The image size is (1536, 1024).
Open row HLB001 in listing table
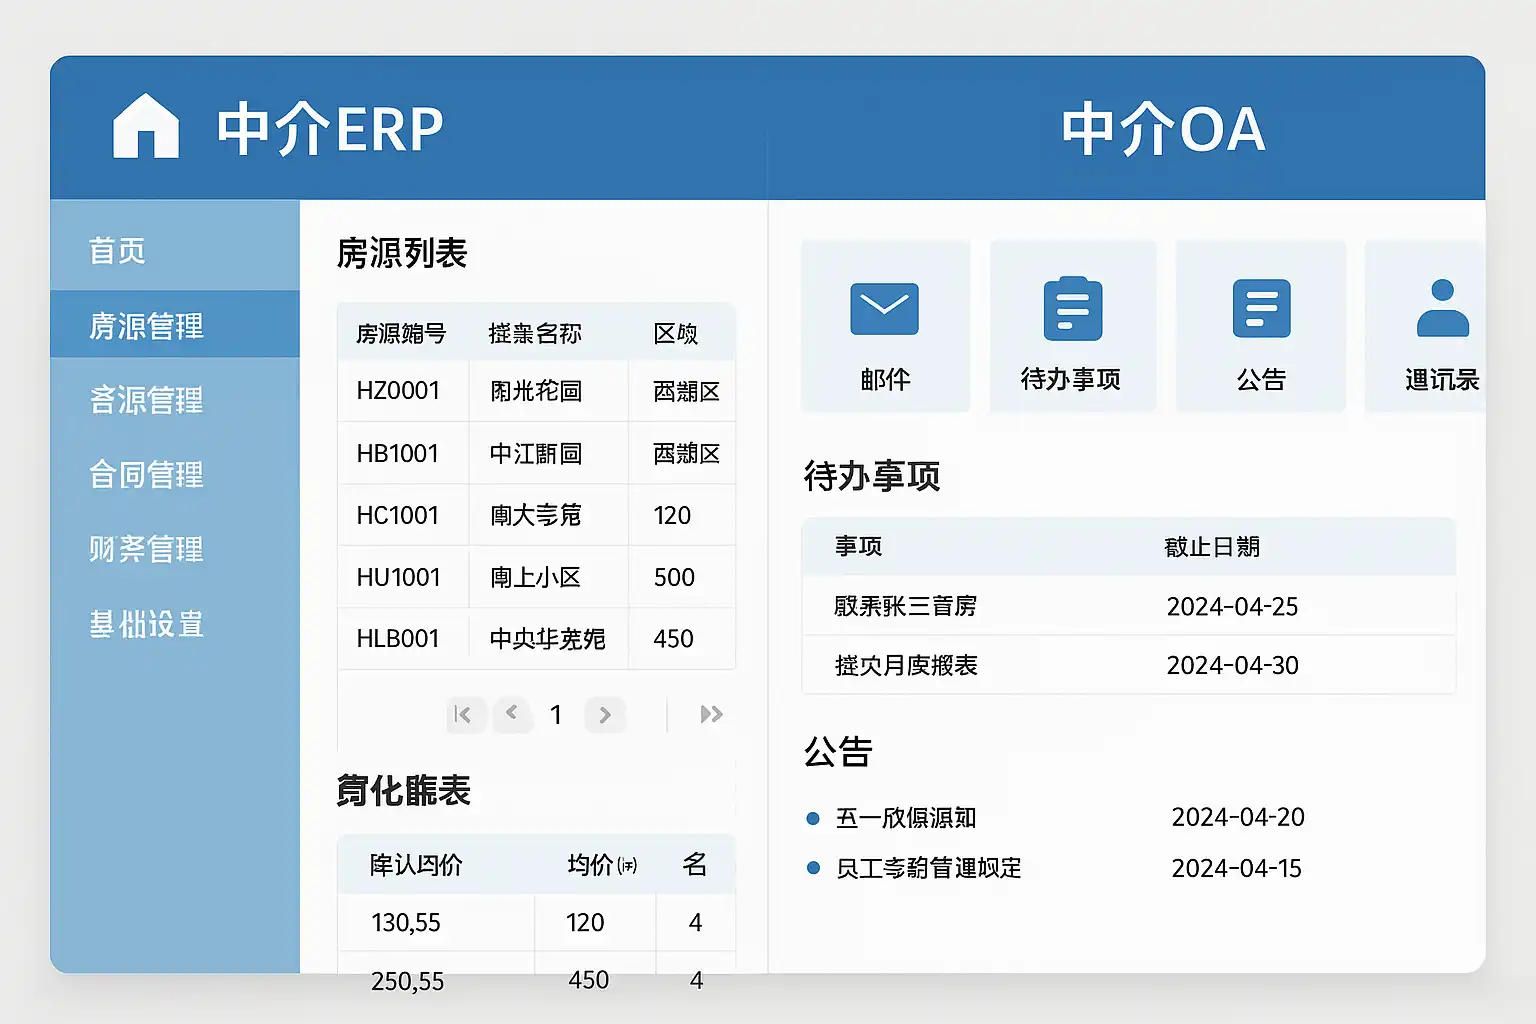coord(537,638)
